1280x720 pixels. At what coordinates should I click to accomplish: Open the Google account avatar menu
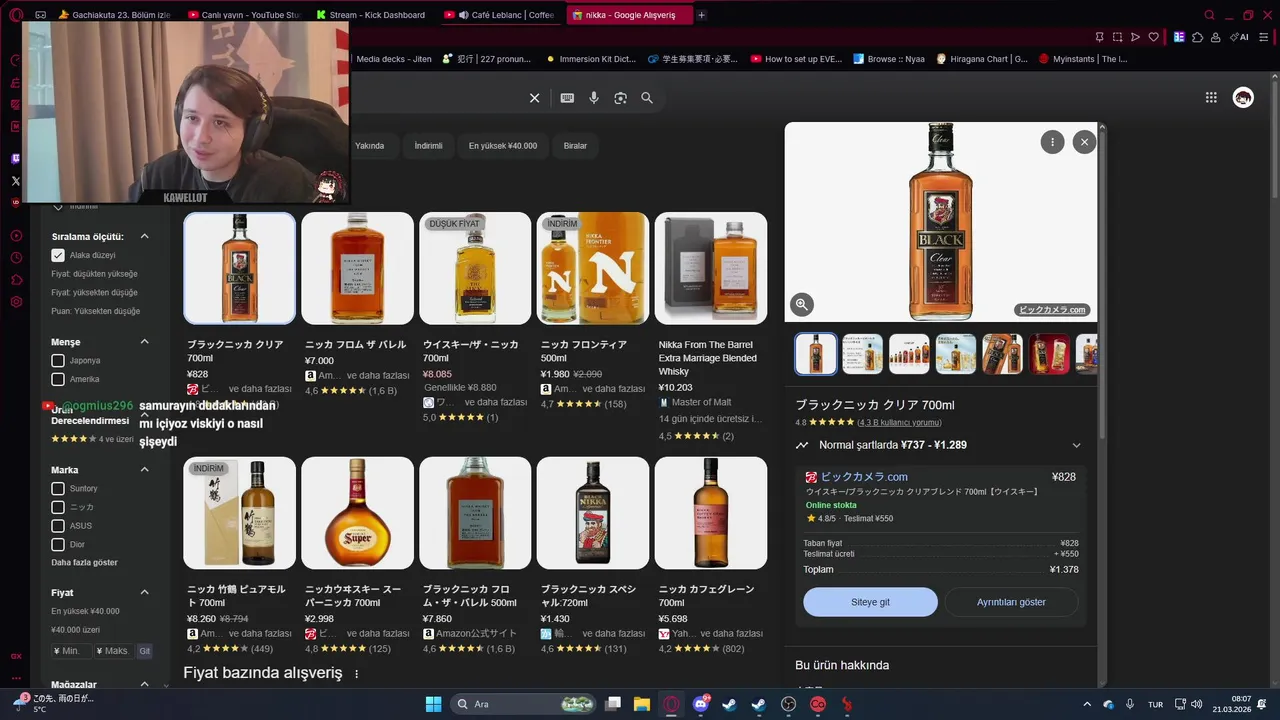1243,97
